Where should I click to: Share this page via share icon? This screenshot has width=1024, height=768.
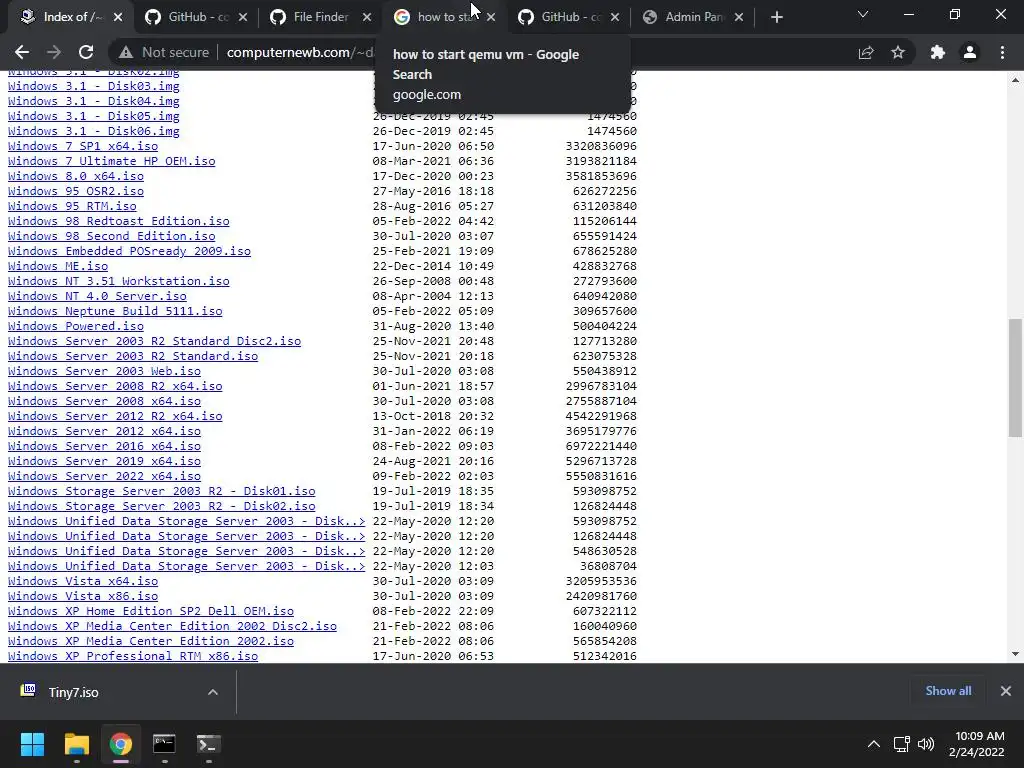click(x=866, y=52)
